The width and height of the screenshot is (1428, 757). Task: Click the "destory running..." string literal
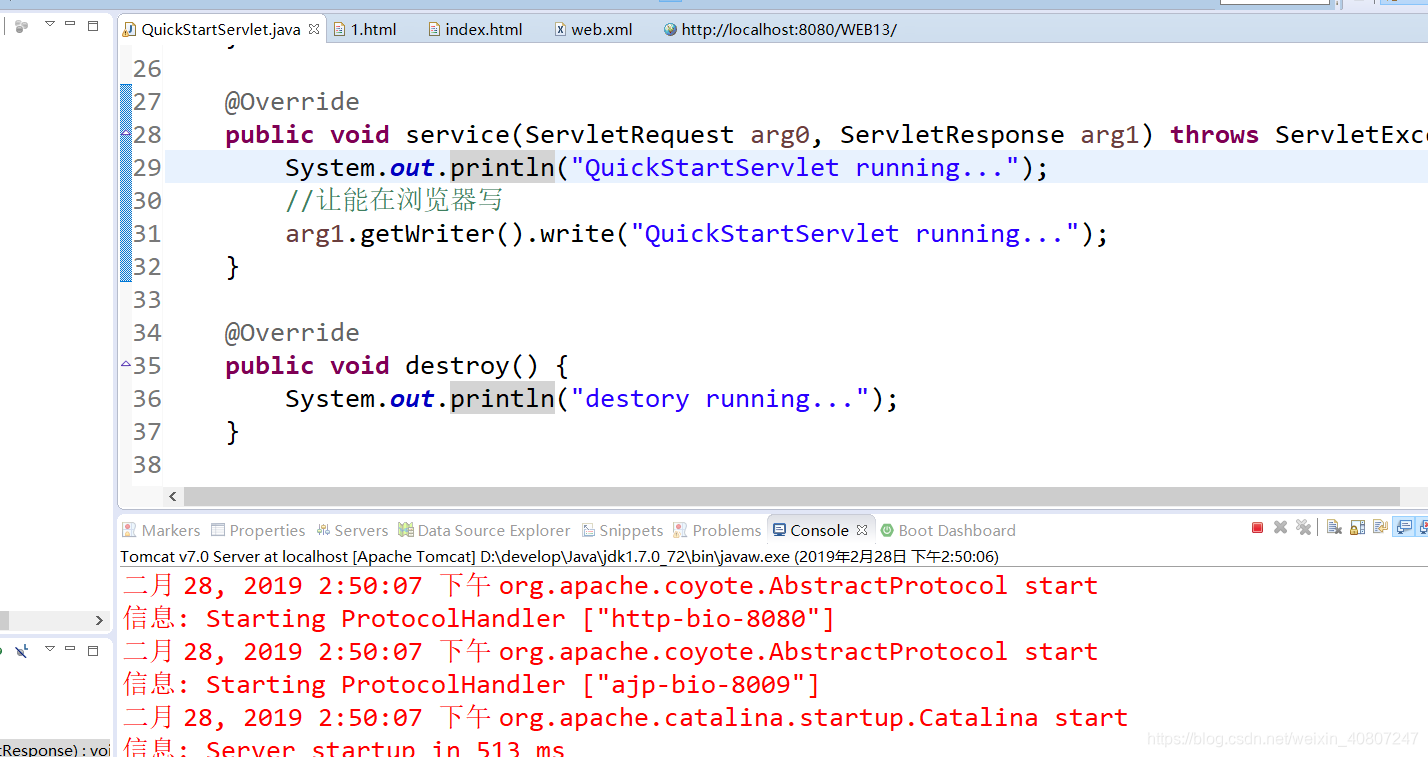pyautogui.click(x=720, y=398)
